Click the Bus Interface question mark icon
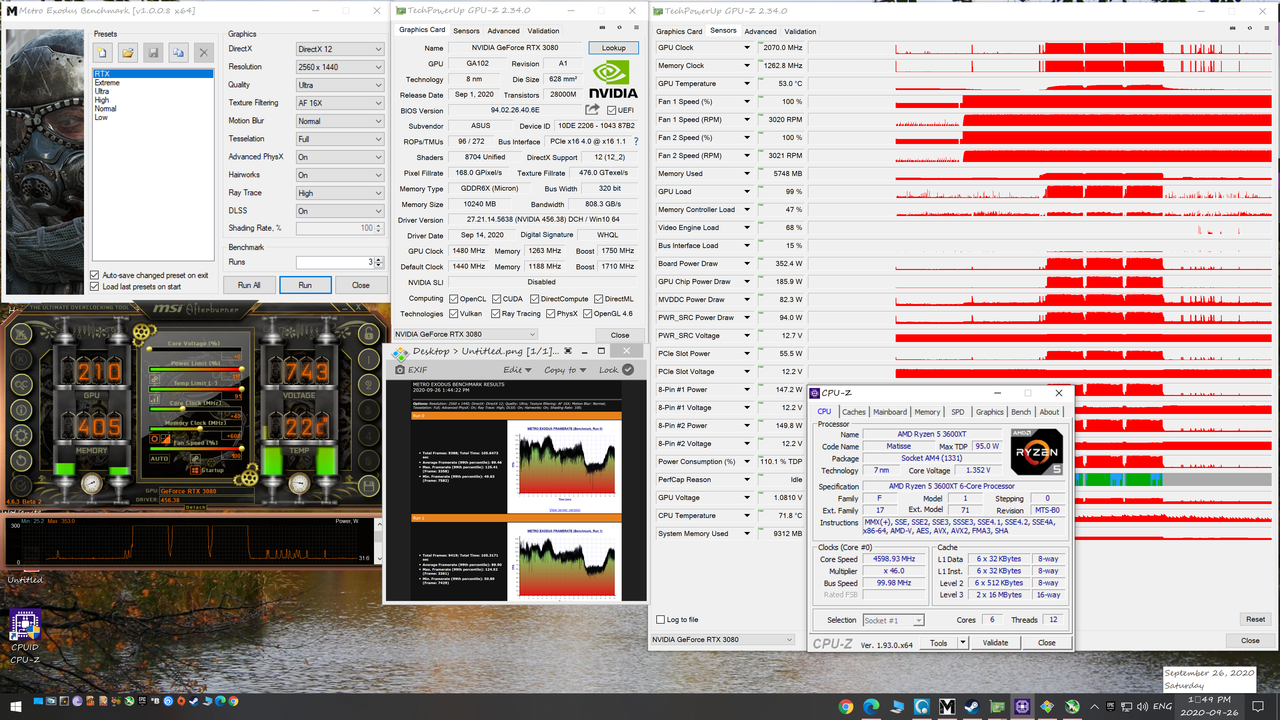The width and height of the screenshot is (1280, 720). [x=636, y=142]
